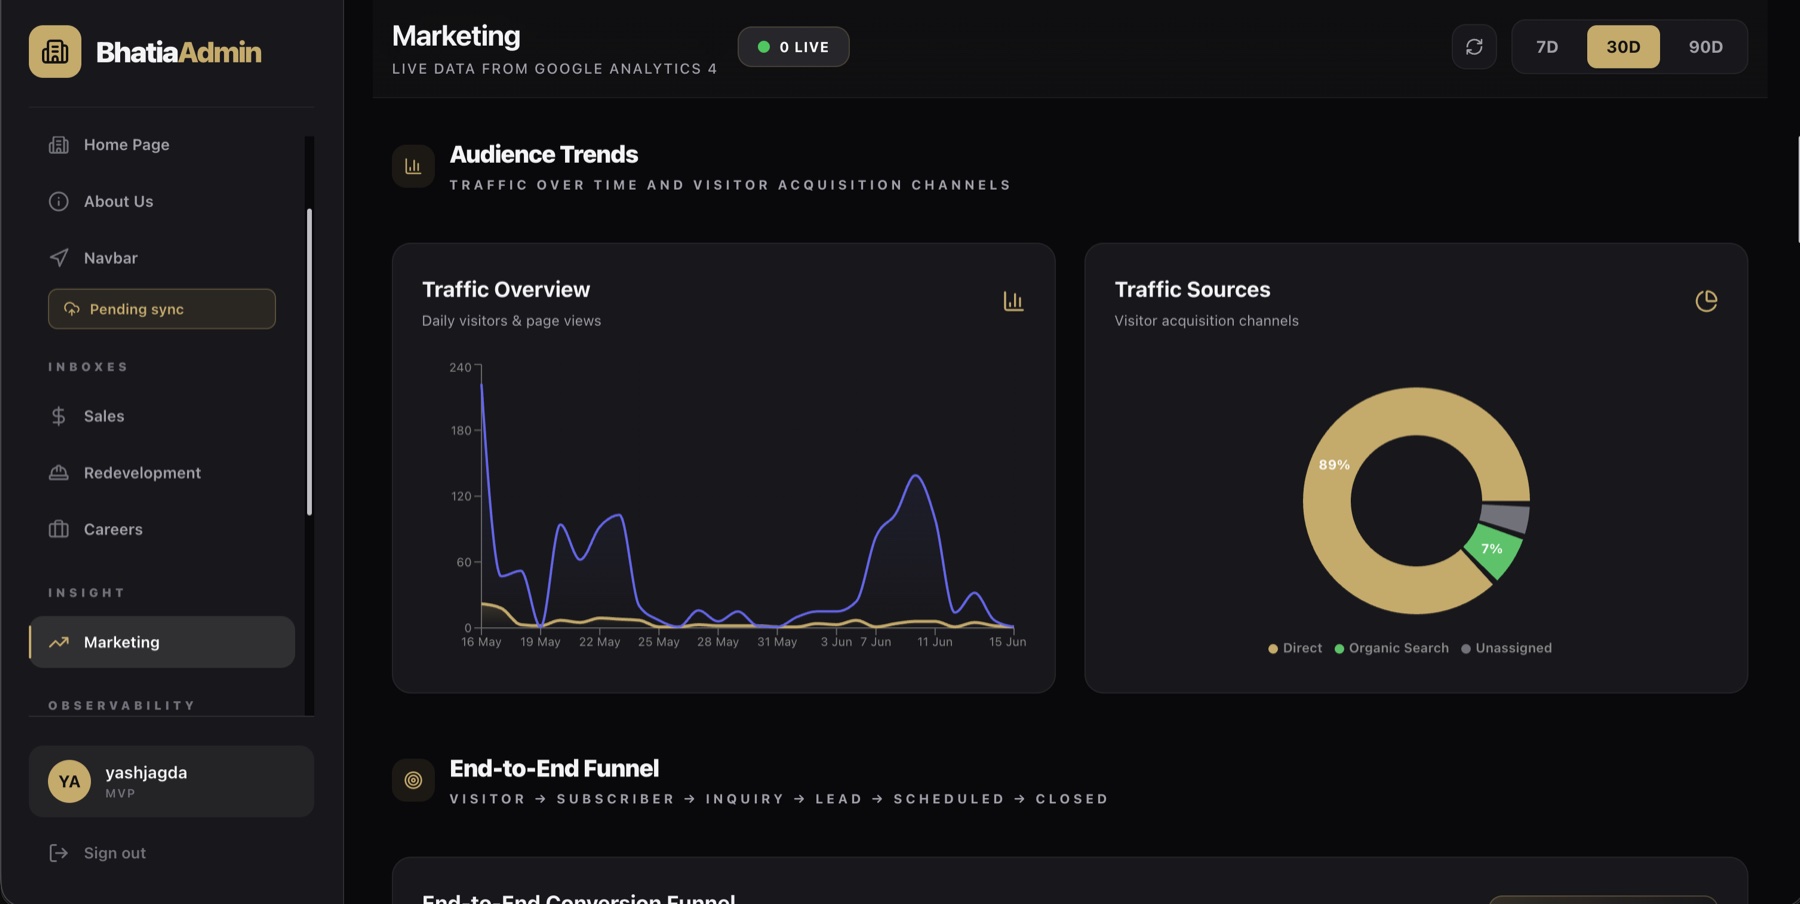Click the Pending sync button

point(162,309)
